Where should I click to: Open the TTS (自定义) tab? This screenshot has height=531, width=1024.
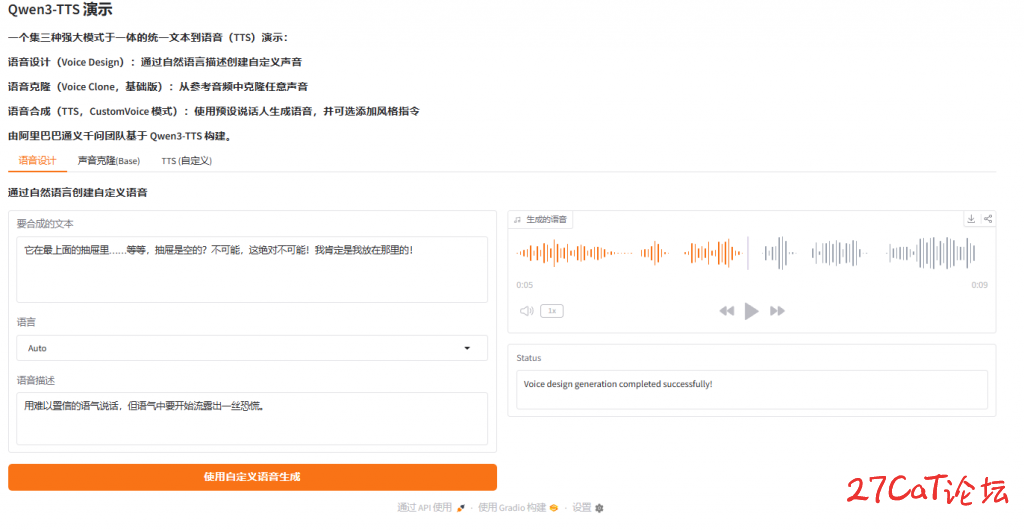pos(187,161)
